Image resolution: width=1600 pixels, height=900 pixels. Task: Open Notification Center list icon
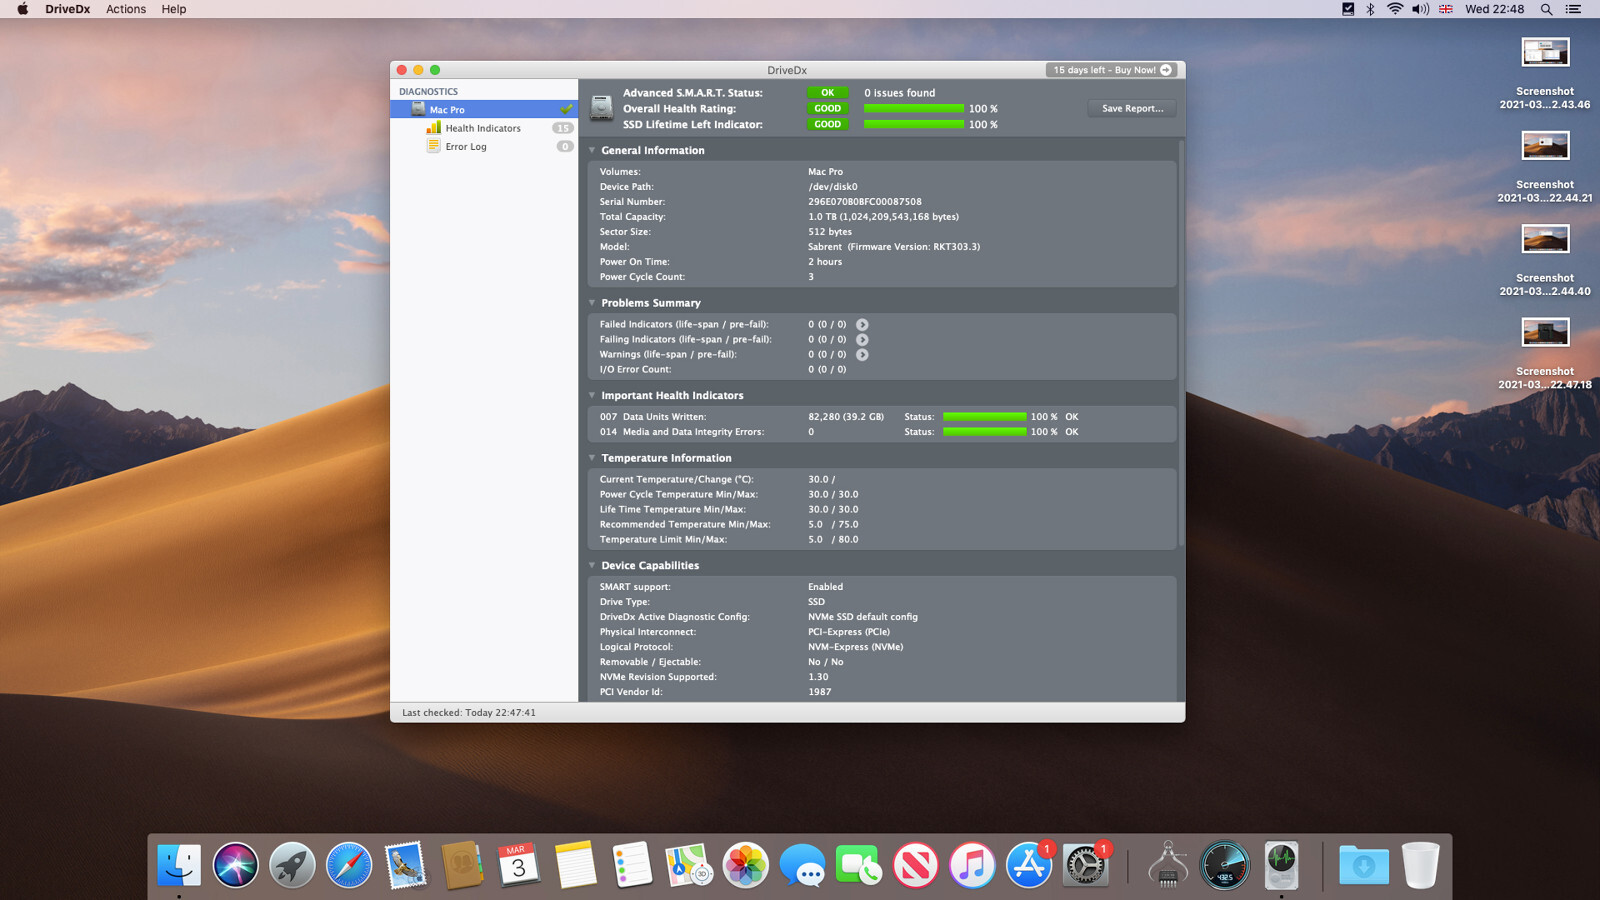pos(1573,9)
